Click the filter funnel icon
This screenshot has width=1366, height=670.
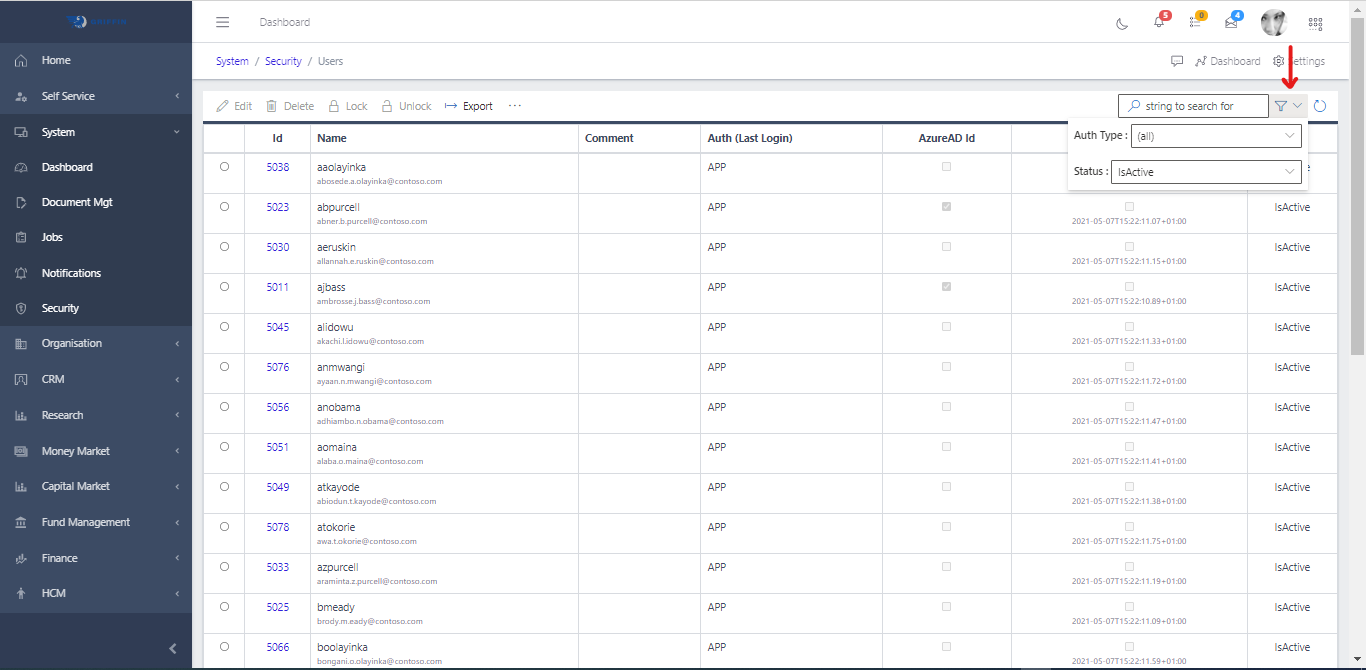click(1281, 106)
